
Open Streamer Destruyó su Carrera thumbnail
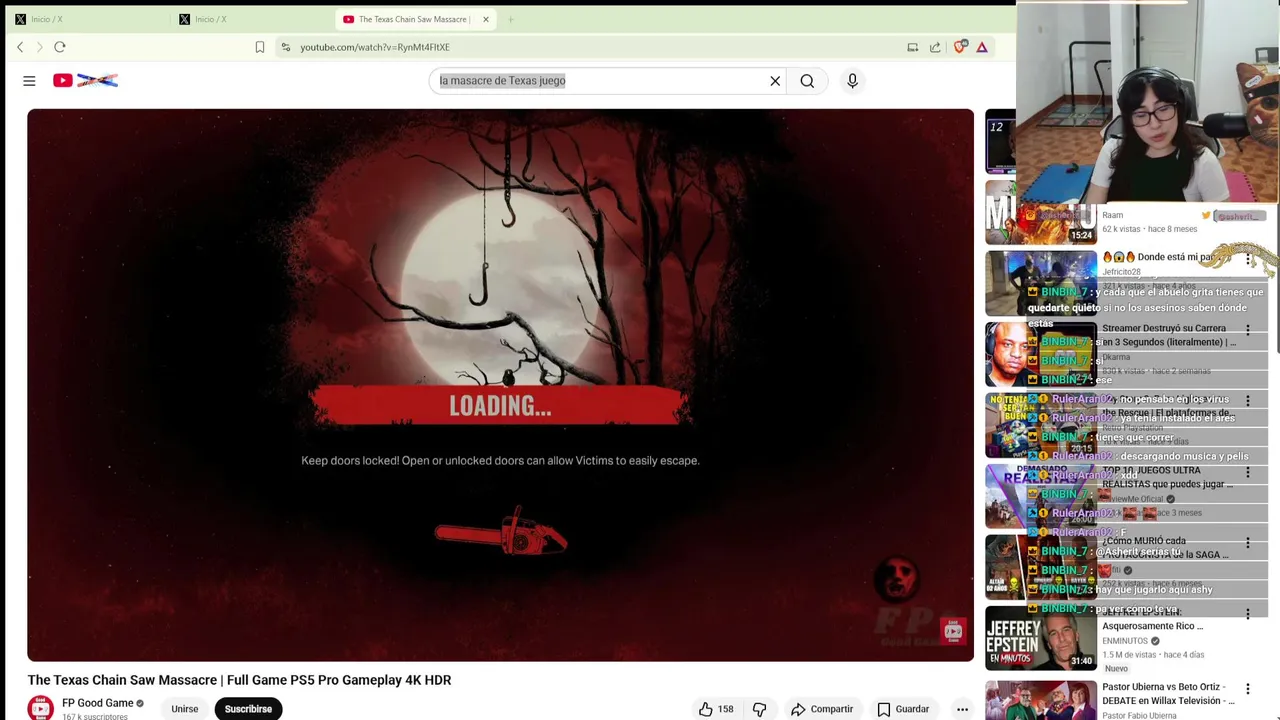(1040, 354)
